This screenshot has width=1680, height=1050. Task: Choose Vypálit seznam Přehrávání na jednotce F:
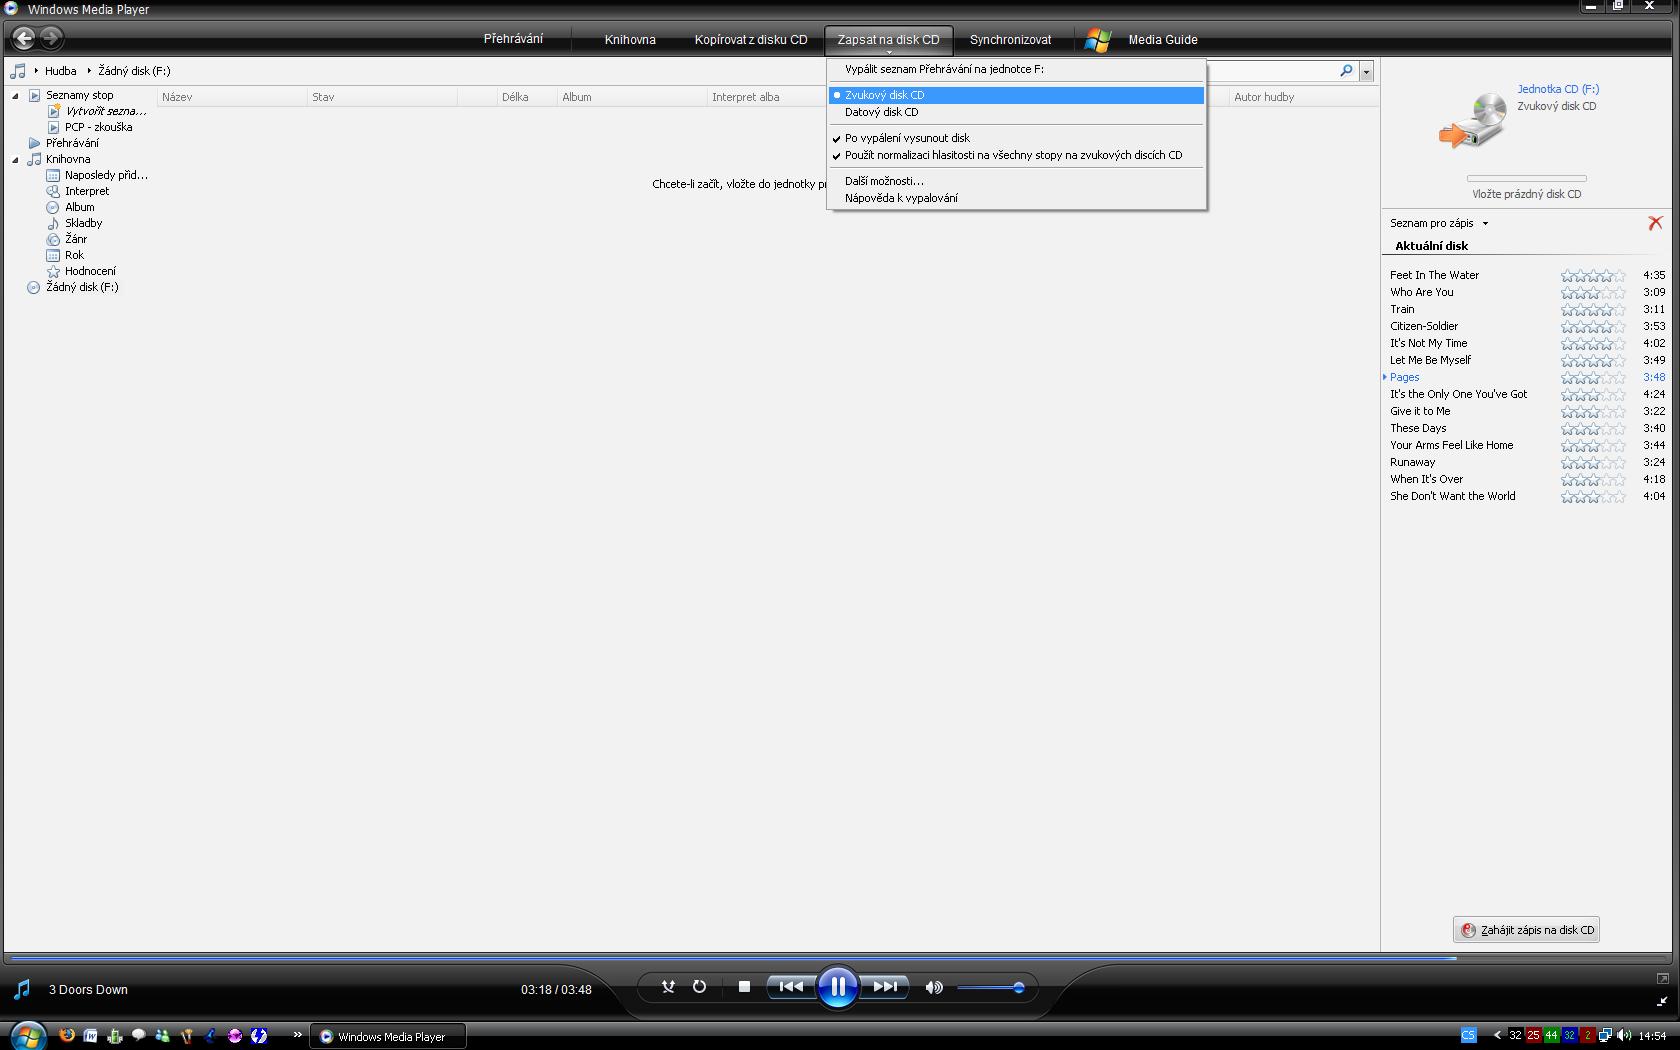click(1016, 69)
